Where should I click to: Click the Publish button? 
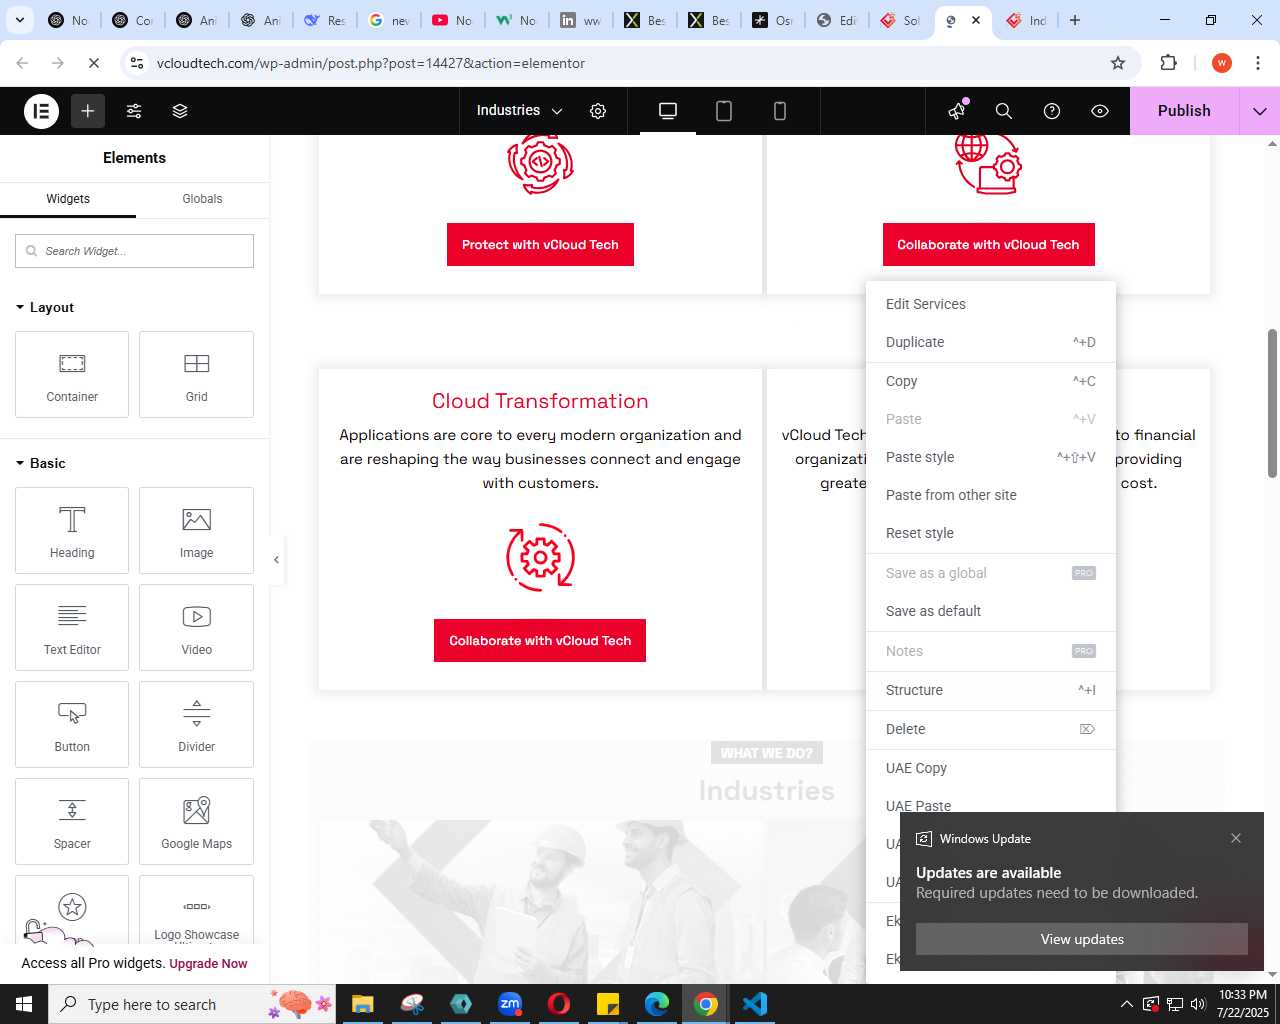[x=1184, y=111]
